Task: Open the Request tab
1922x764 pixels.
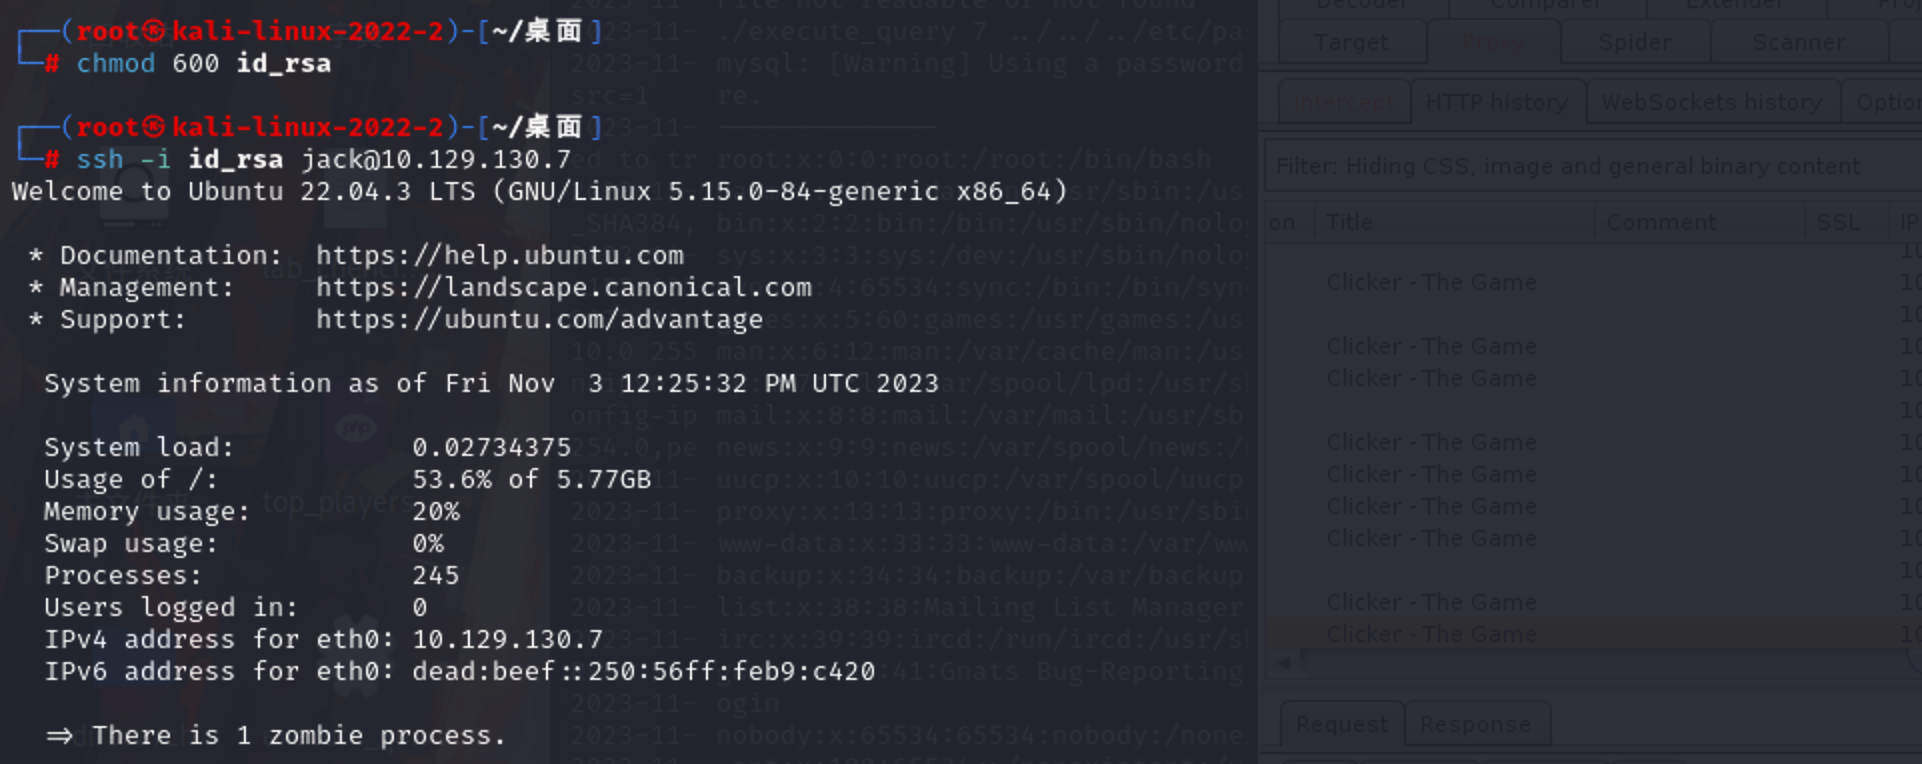Action: click(1342, 724)
